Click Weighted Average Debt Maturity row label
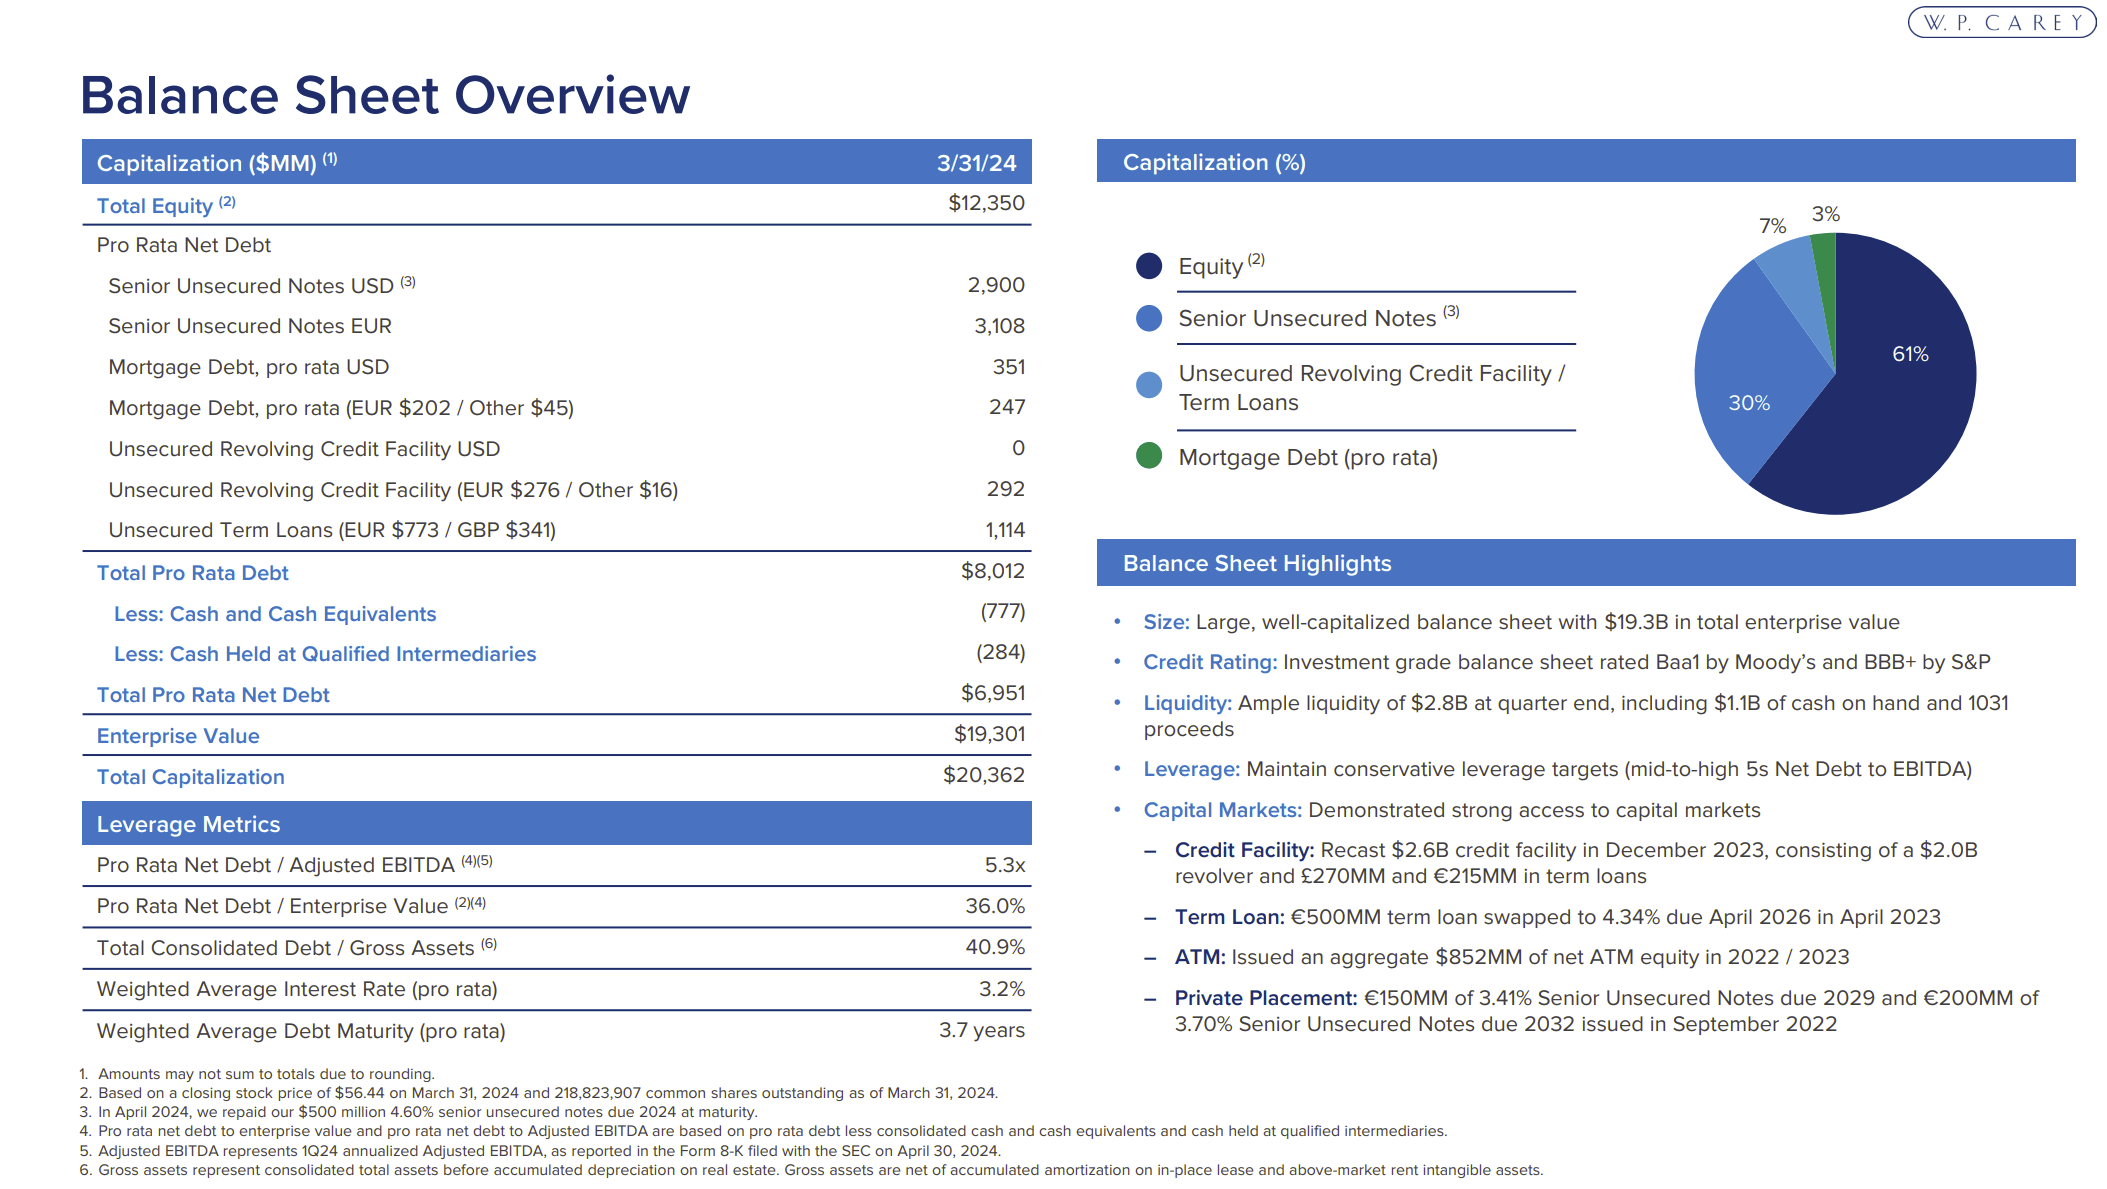2107x1189 pixels. (x=301, y=1031)
